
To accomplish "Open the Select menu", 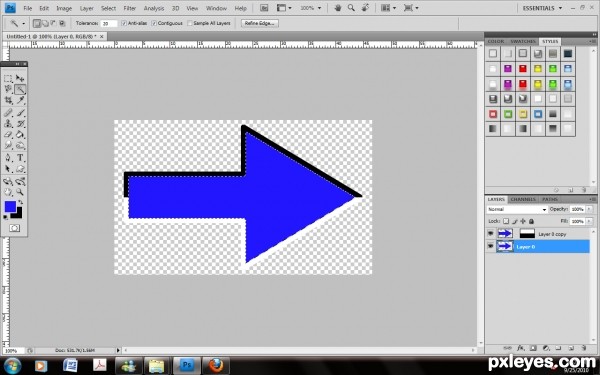I will (x=108, y=8).
